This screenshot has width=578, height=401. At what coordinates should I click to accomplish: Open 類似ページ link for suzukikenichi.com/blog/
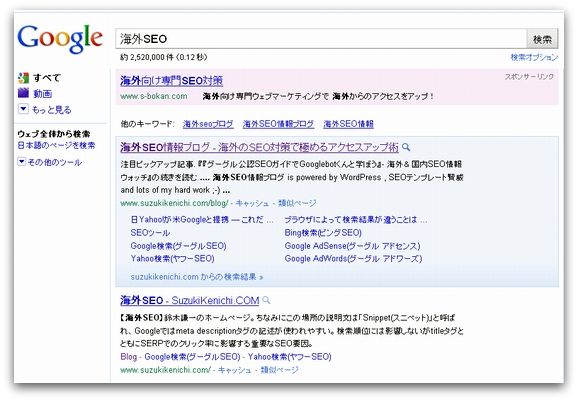[x=297, y=203]
